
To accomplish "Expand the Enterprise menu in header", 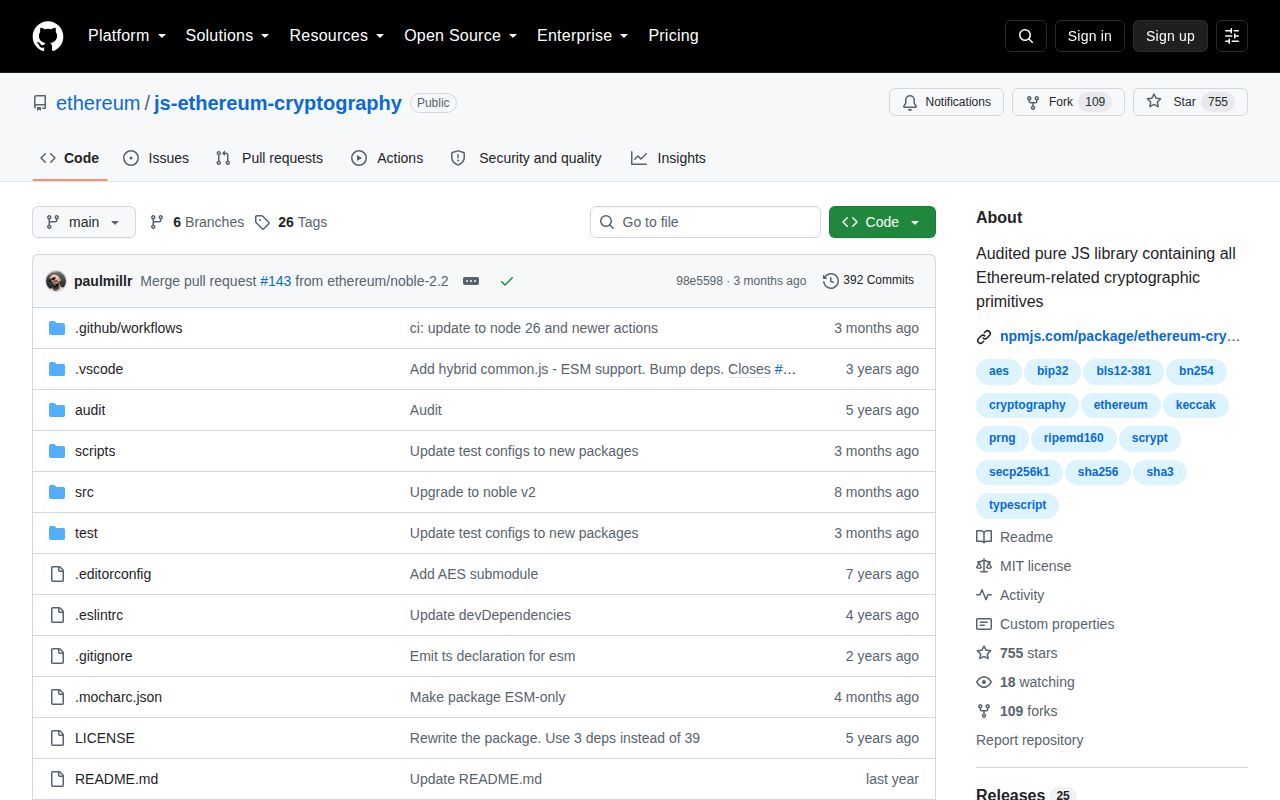I will coord(582,36).
